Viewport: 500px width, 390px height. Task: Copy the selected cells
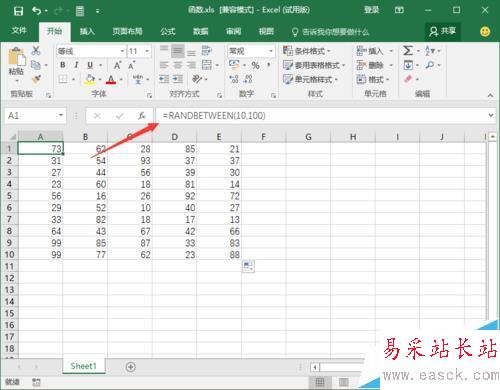(x=36, y=65)
